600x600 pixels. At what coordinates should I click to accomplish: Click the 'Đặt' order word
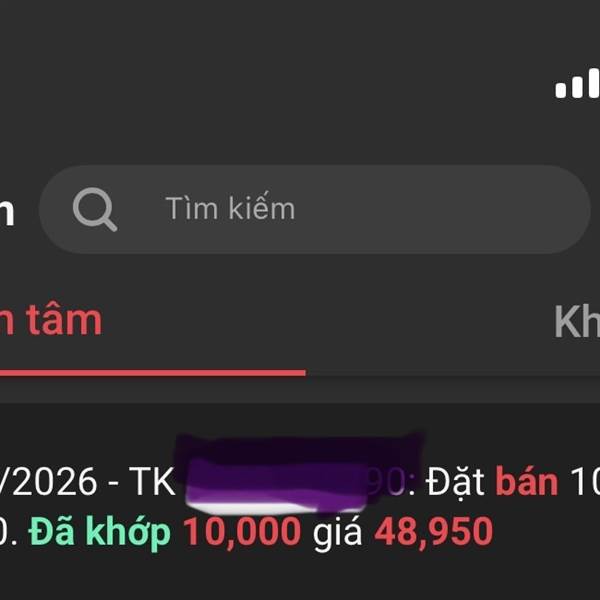[x=455, y=483]
